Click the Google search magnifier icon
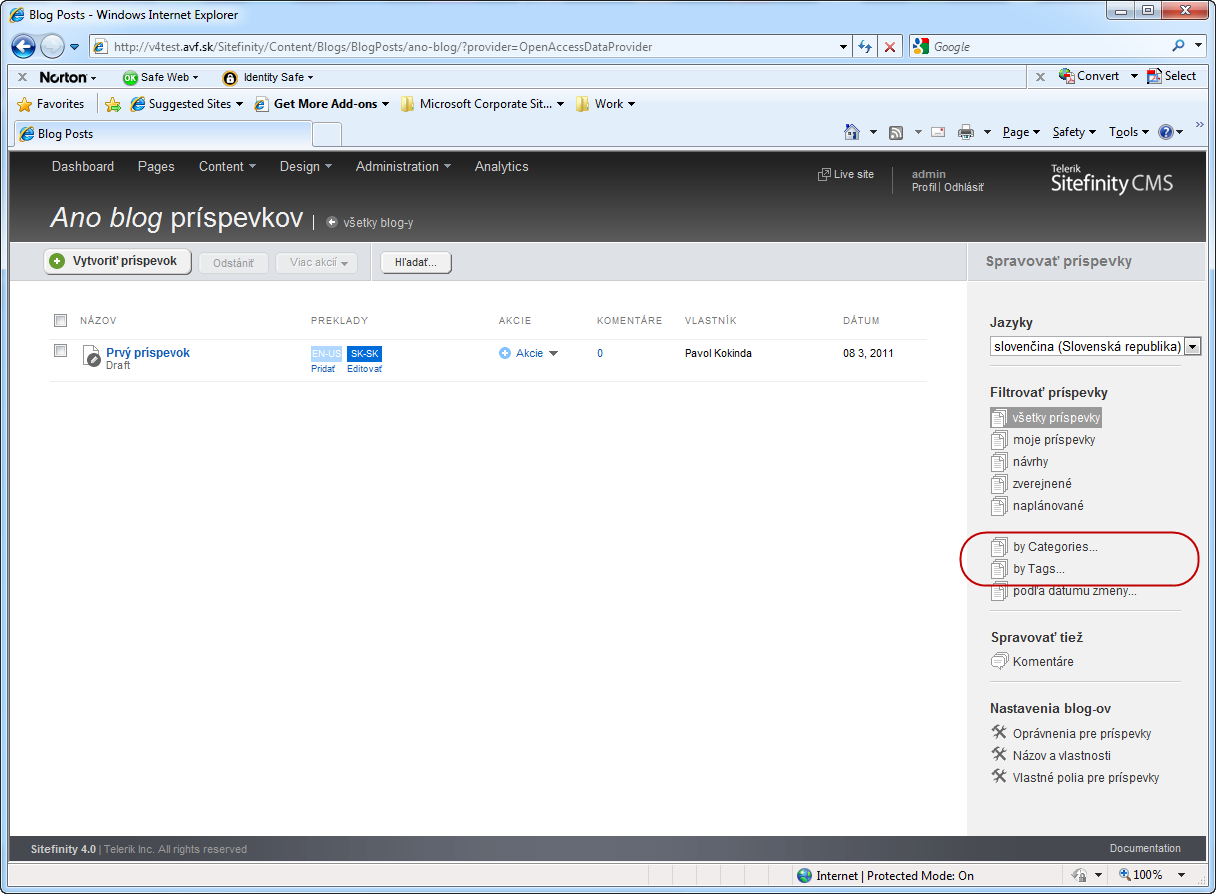 pyautogui.click(x=1179, y=46)
